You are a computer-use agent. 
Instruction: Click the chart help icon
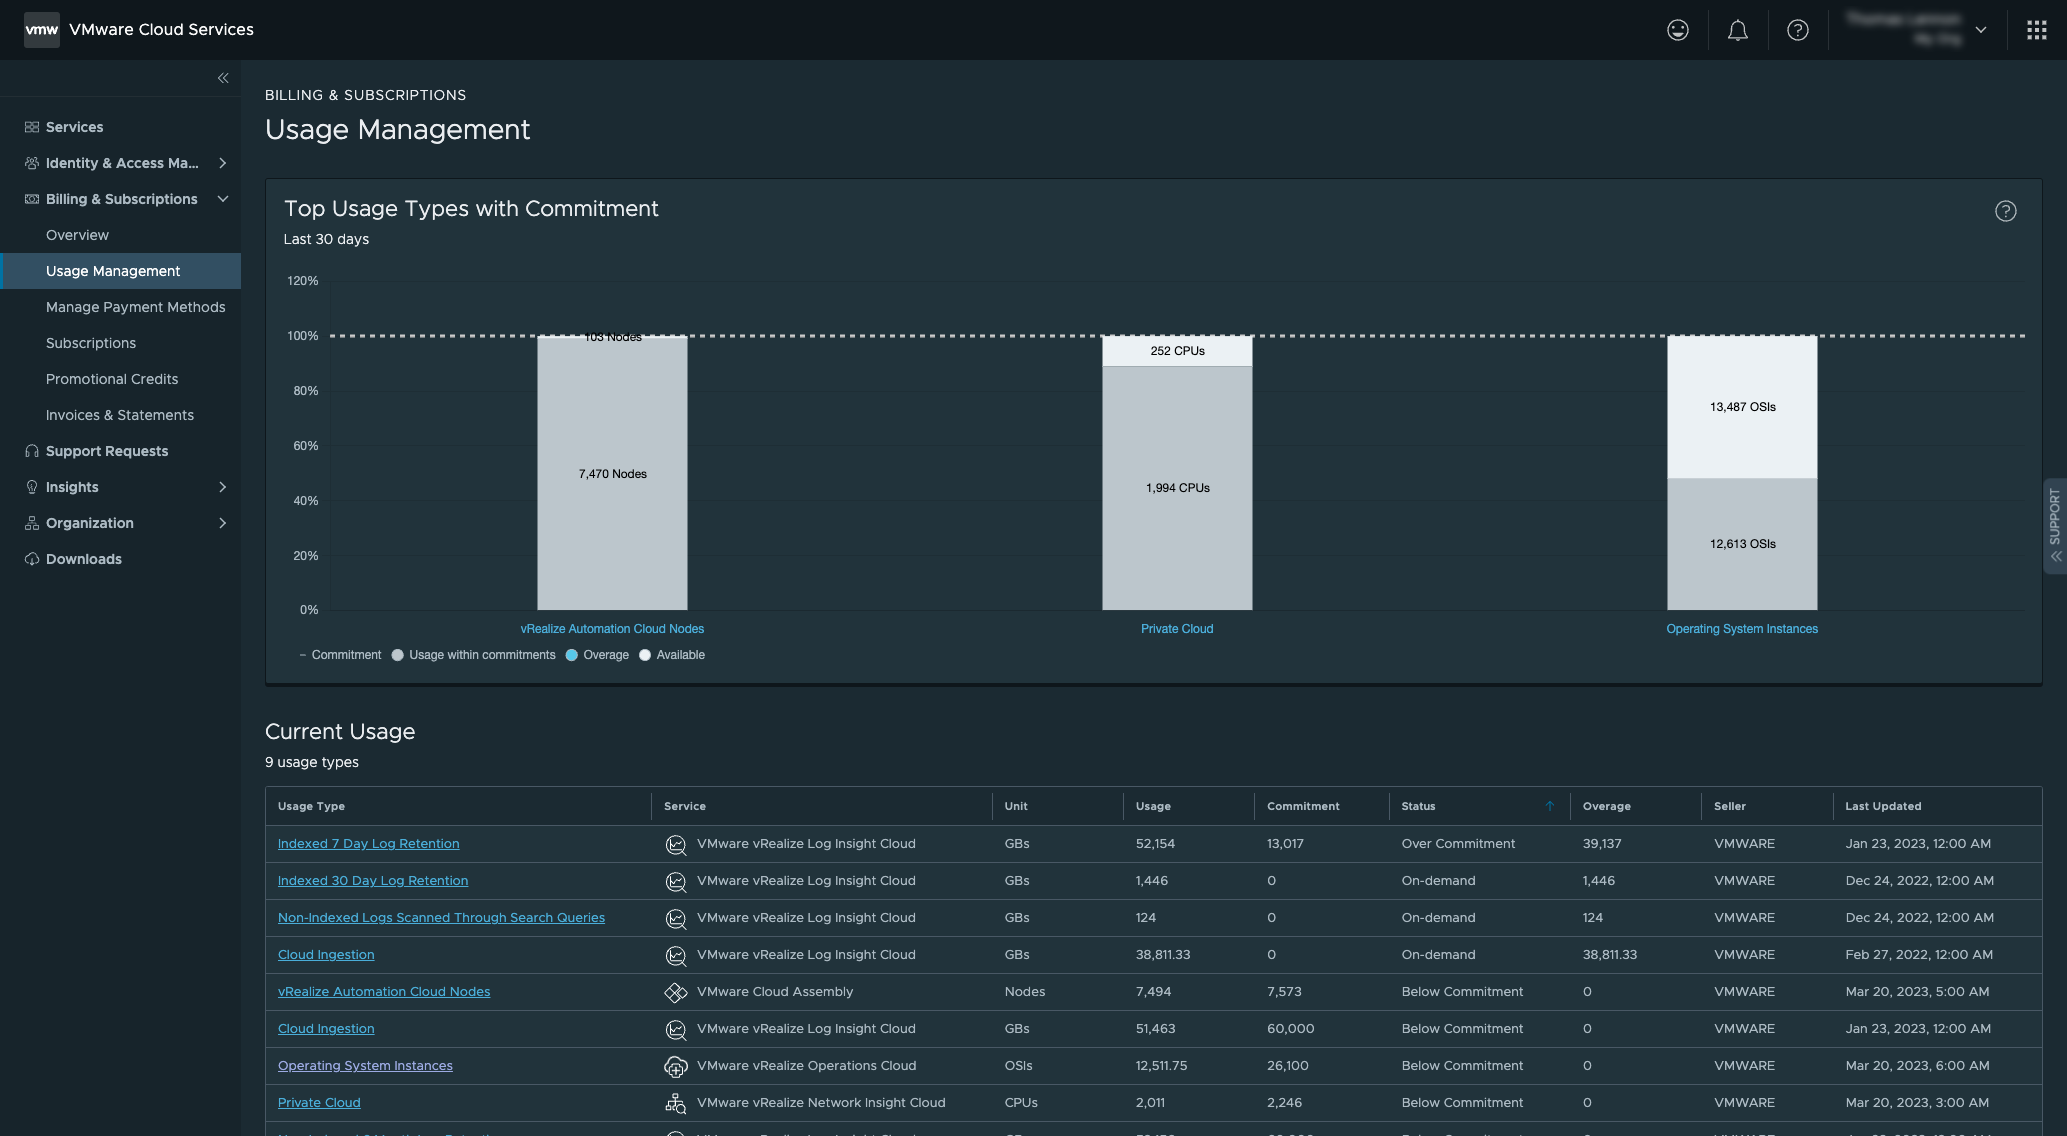pos(2005,211)
